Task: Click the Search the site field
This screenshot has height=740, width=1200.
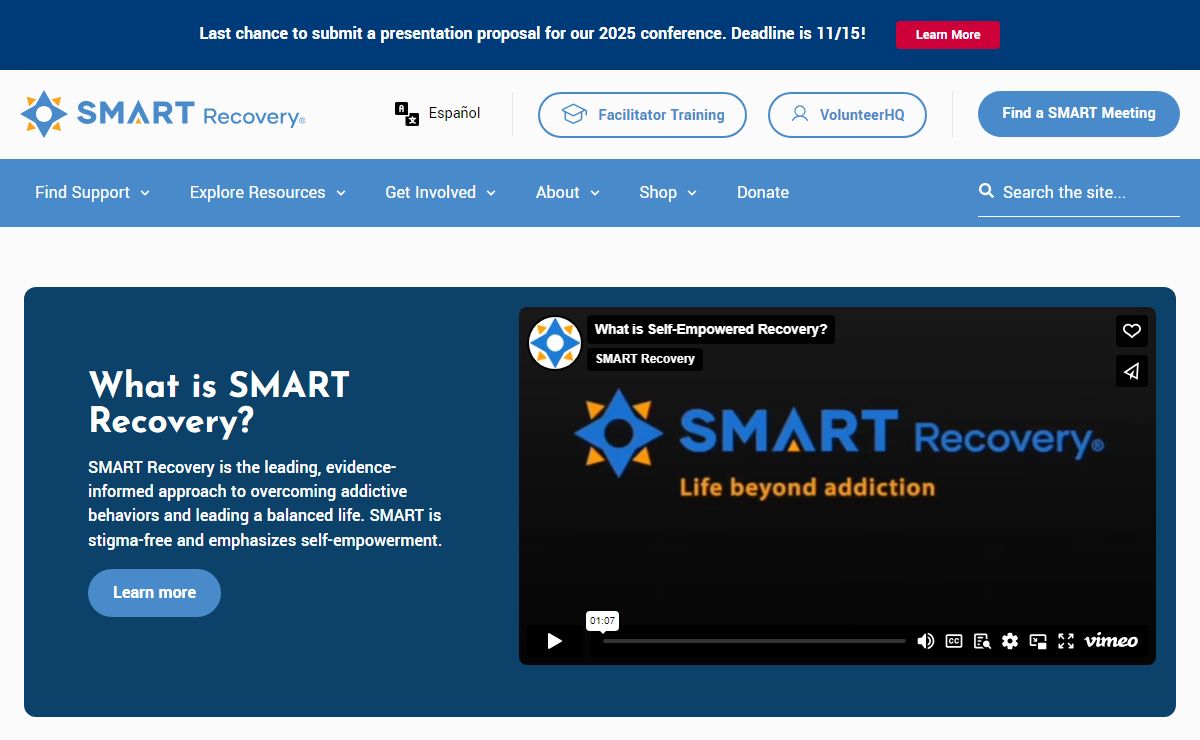Action: (x=1079, y=192)
